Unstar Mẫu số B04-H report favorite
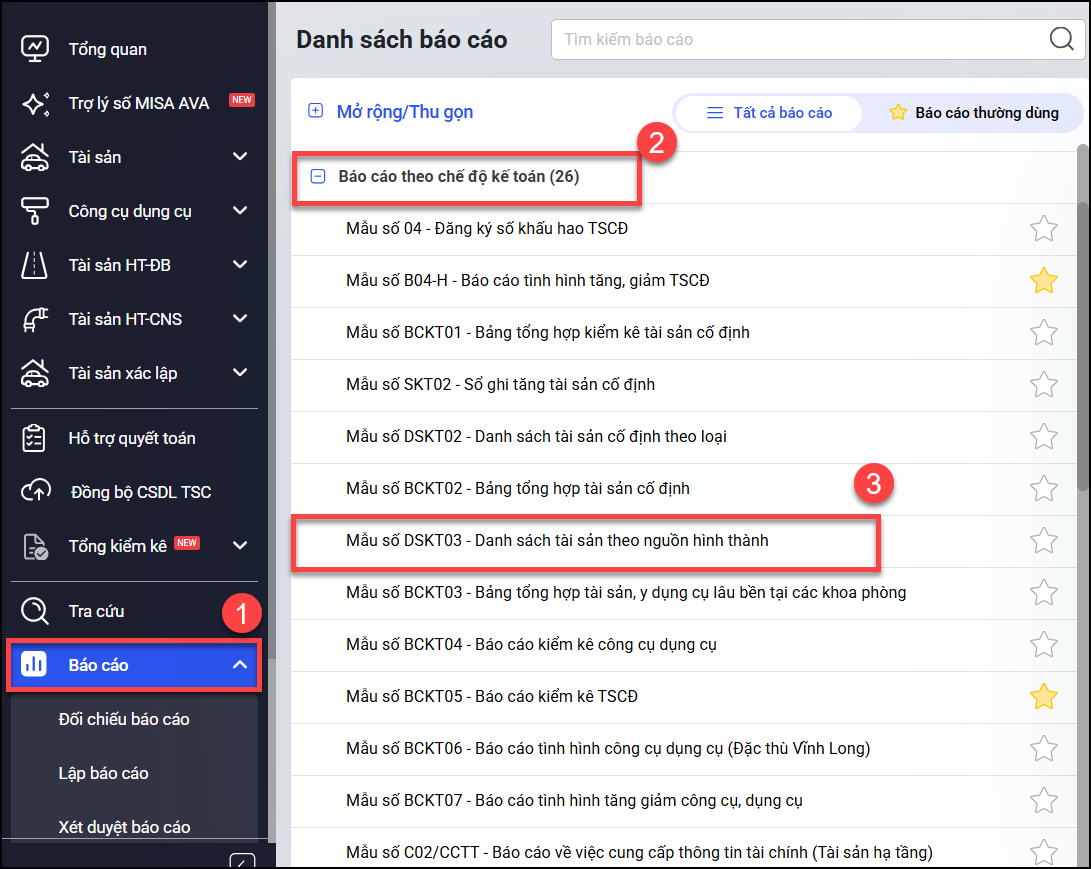The height and width of the screenshot is (869, 1091). tap(1043, 281)
